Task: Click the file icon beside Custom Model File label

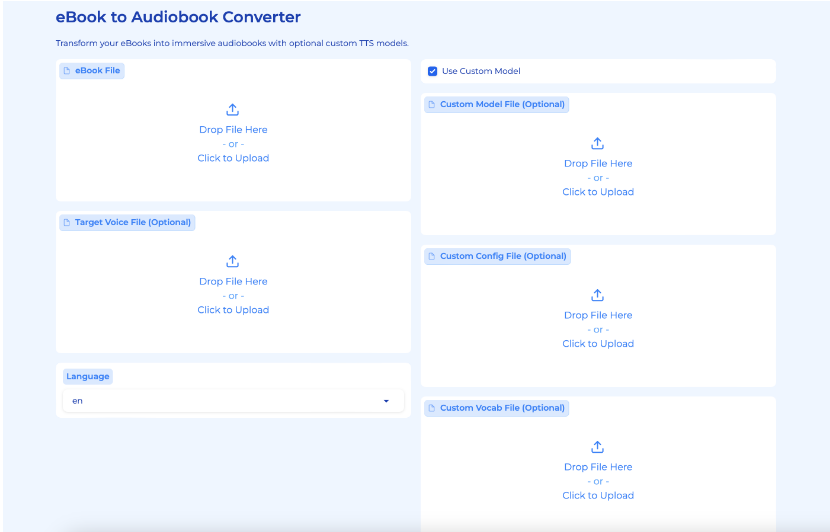Action: (432, 105)
